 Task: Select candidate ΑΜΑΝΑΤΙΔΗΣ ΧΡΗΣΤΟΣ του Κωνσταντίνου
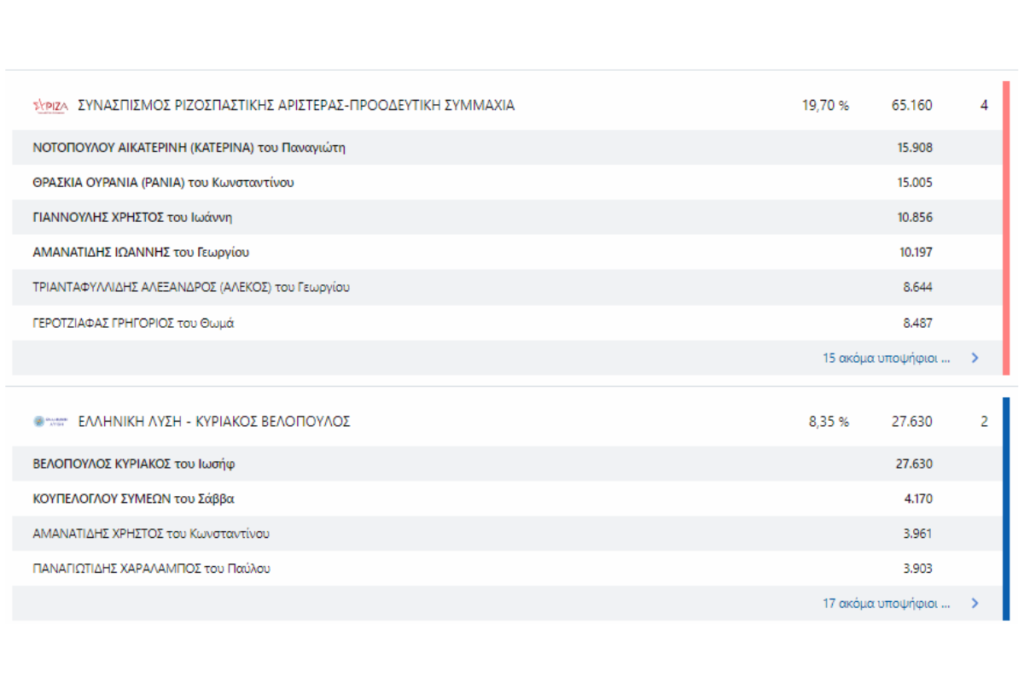[x=151, y=534]
